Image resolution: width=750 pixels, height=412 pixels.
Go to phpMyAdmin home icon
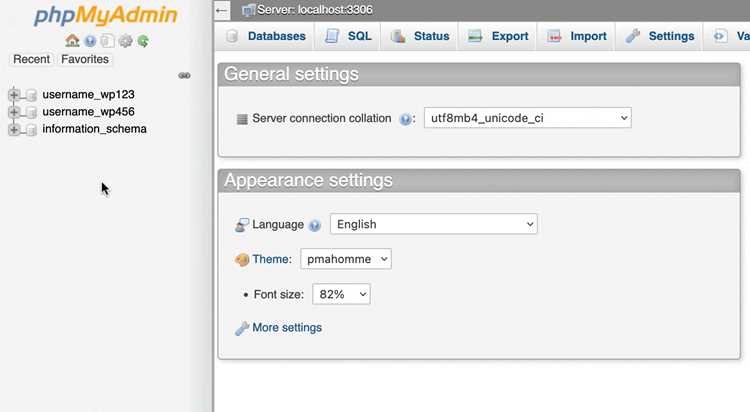tap(72, 41)
